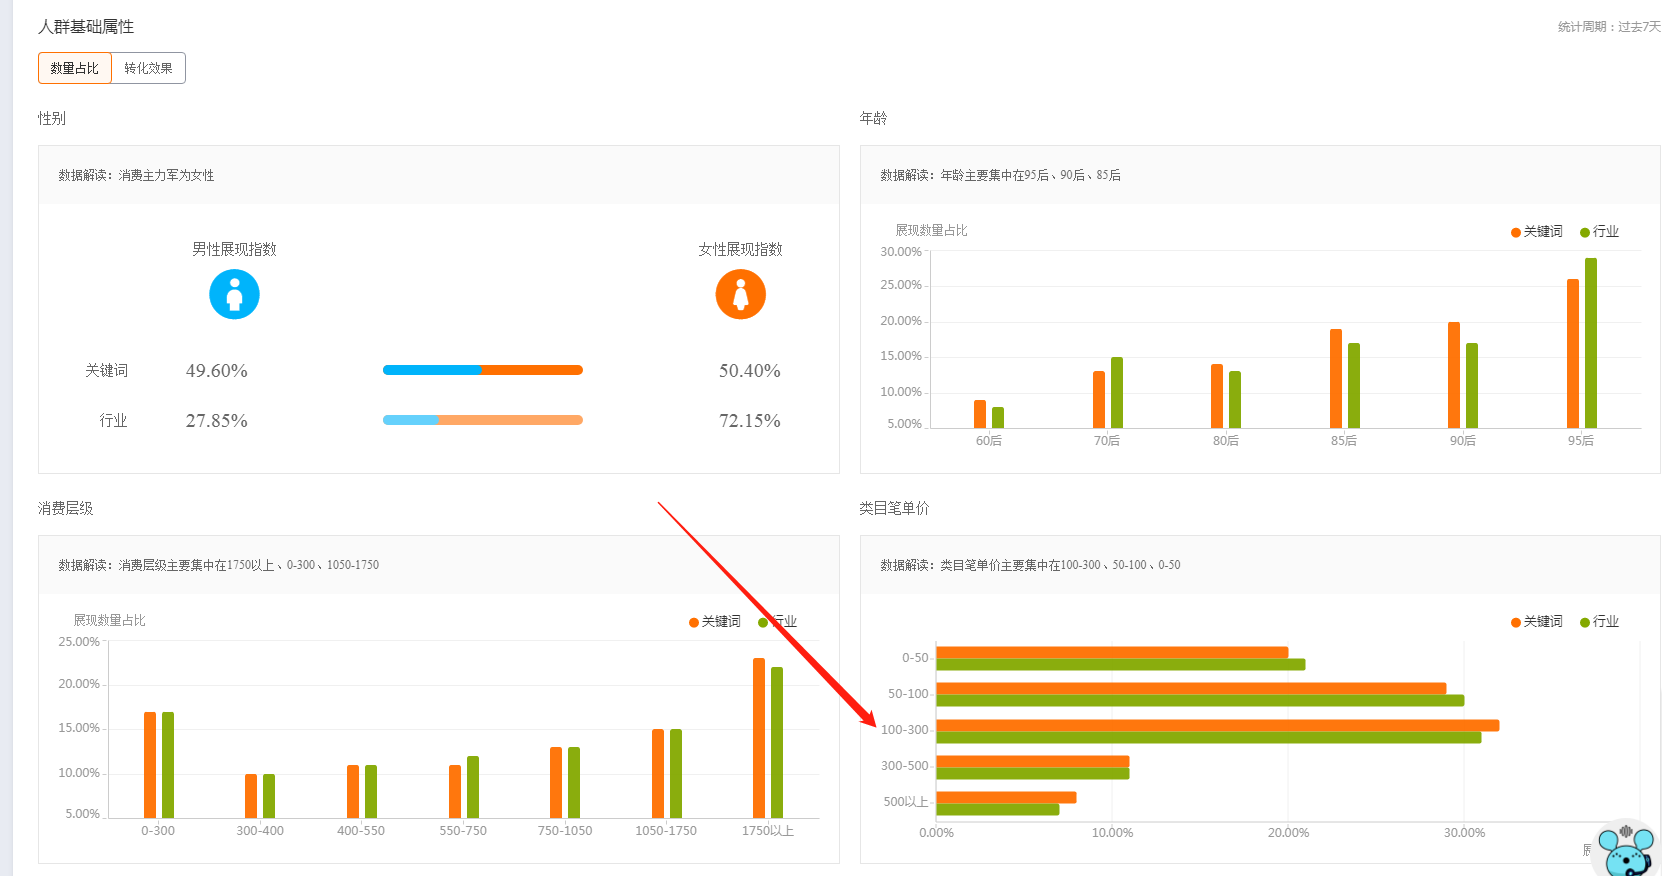
Task: Toggle 关键词 legend in 消费层级 chart
Action: click(x=715, y=622)
